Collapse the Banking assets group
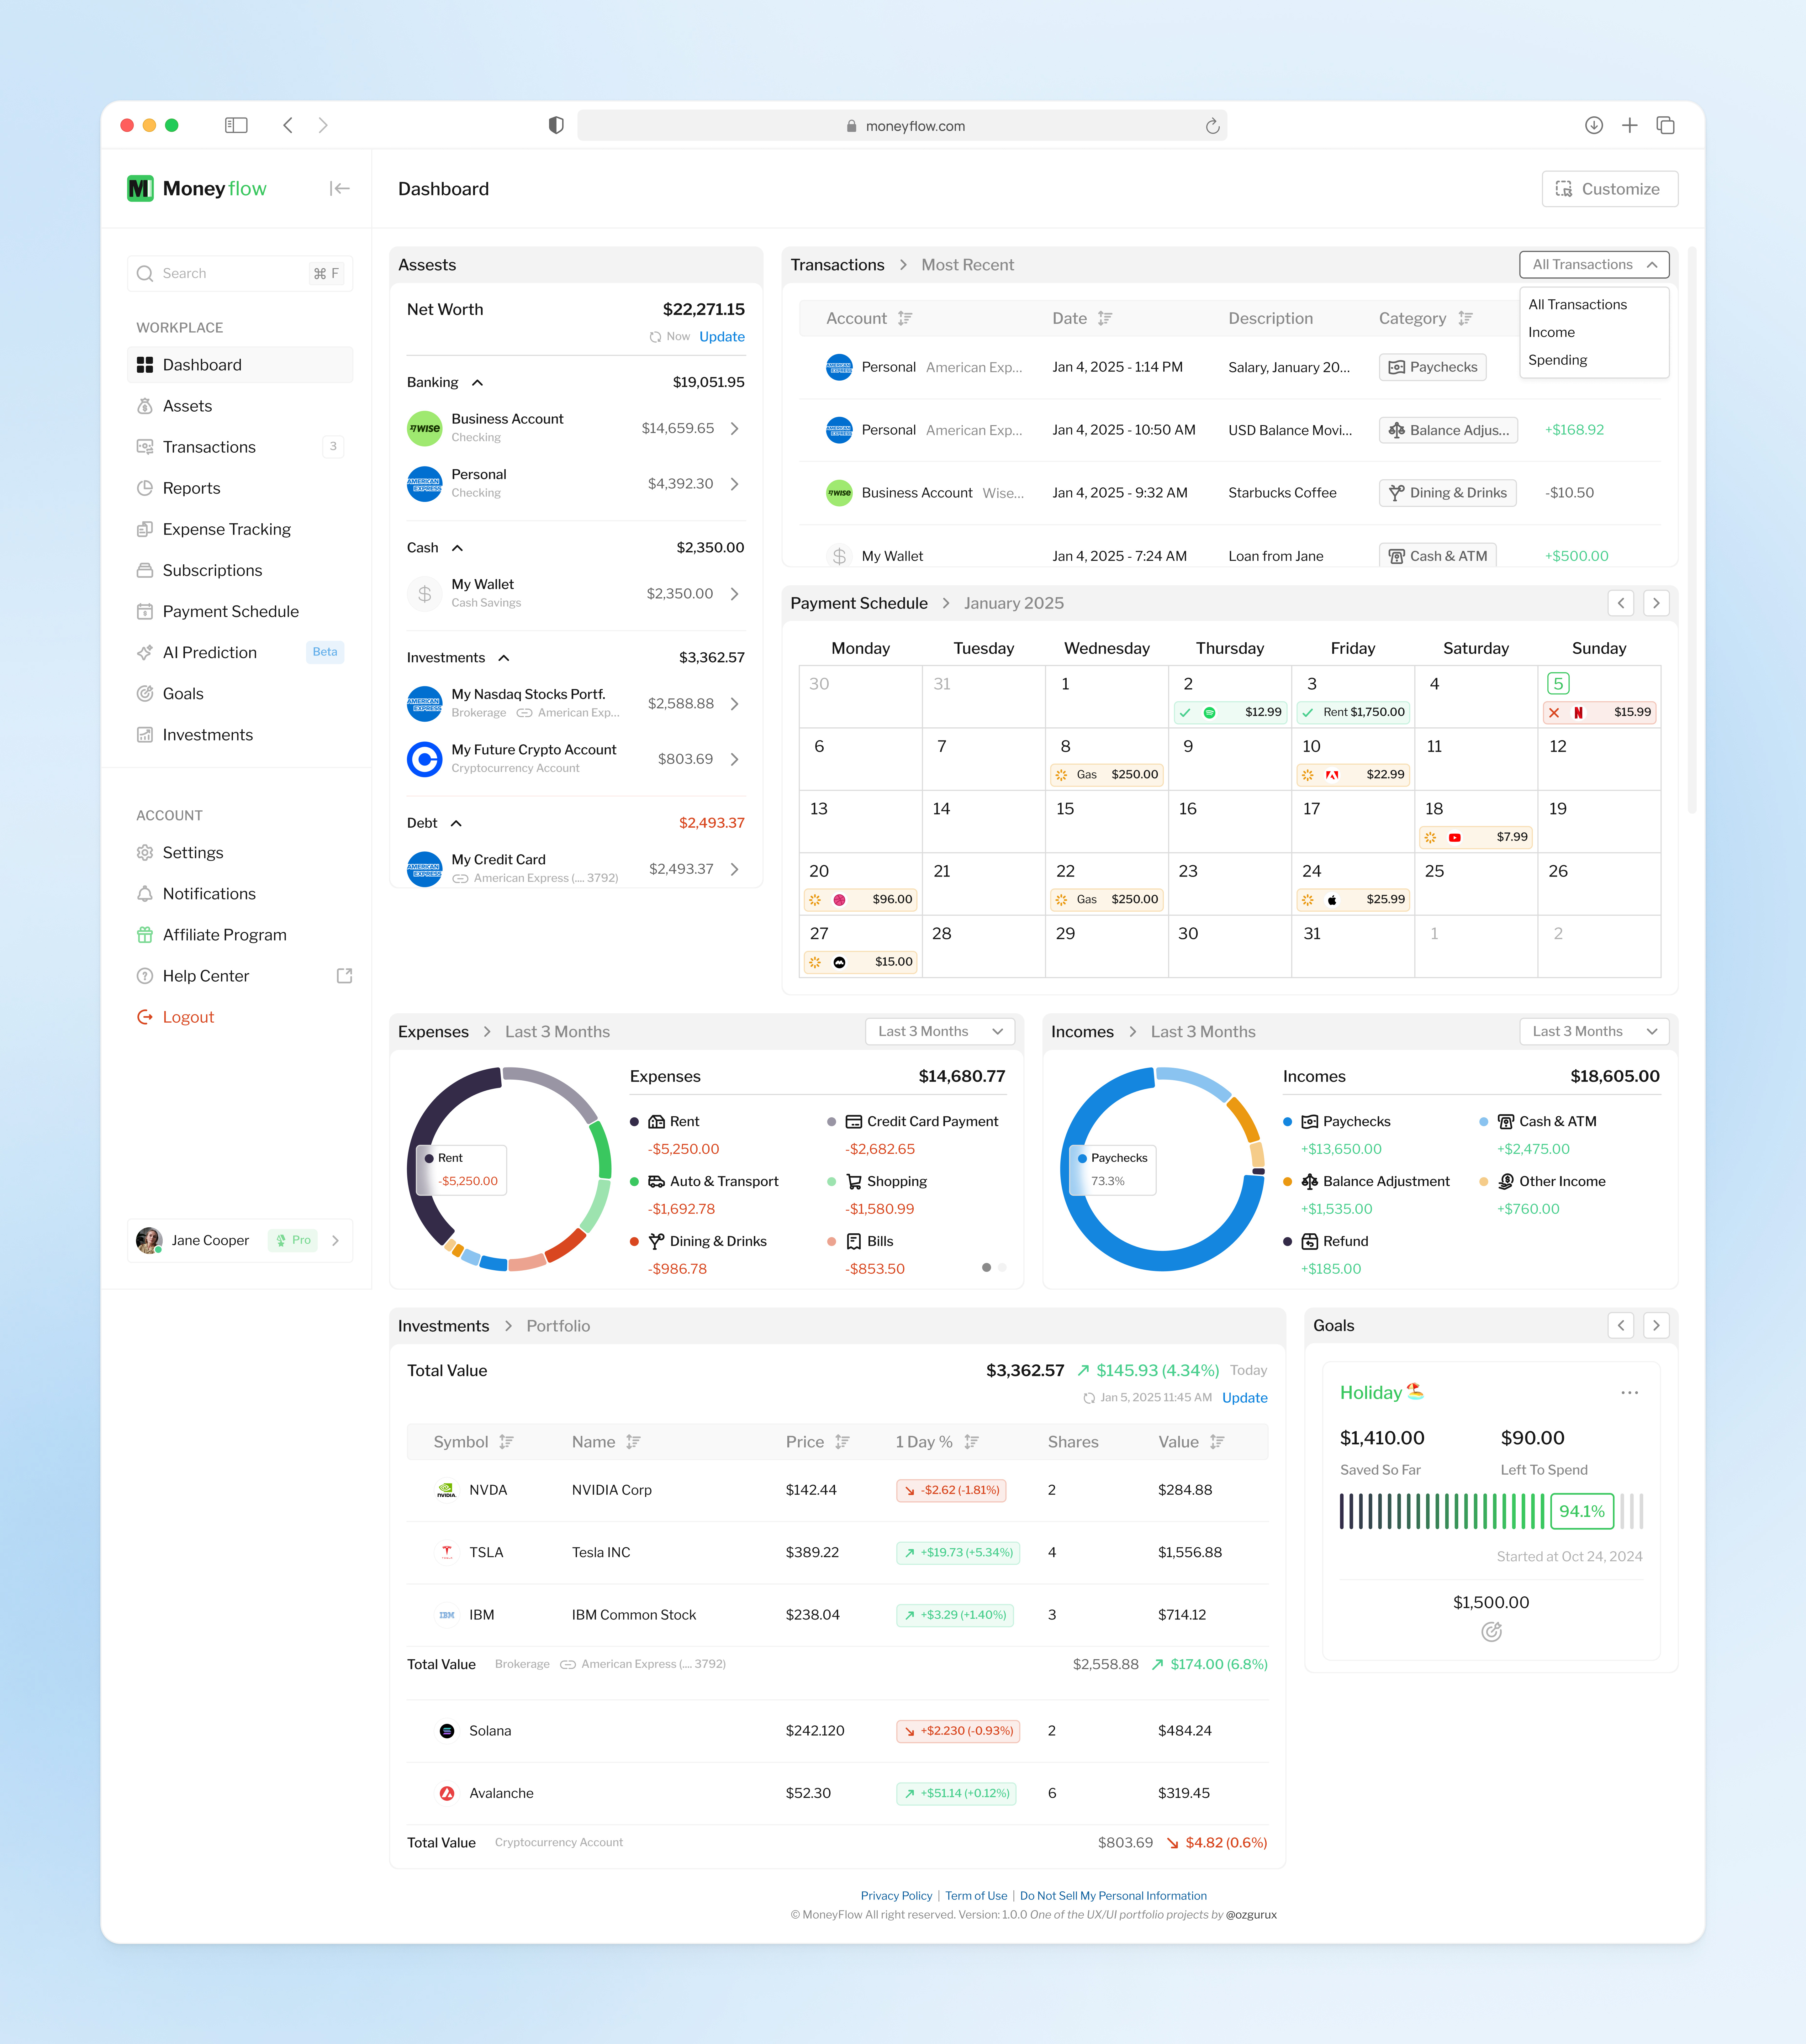 point(477,382)
